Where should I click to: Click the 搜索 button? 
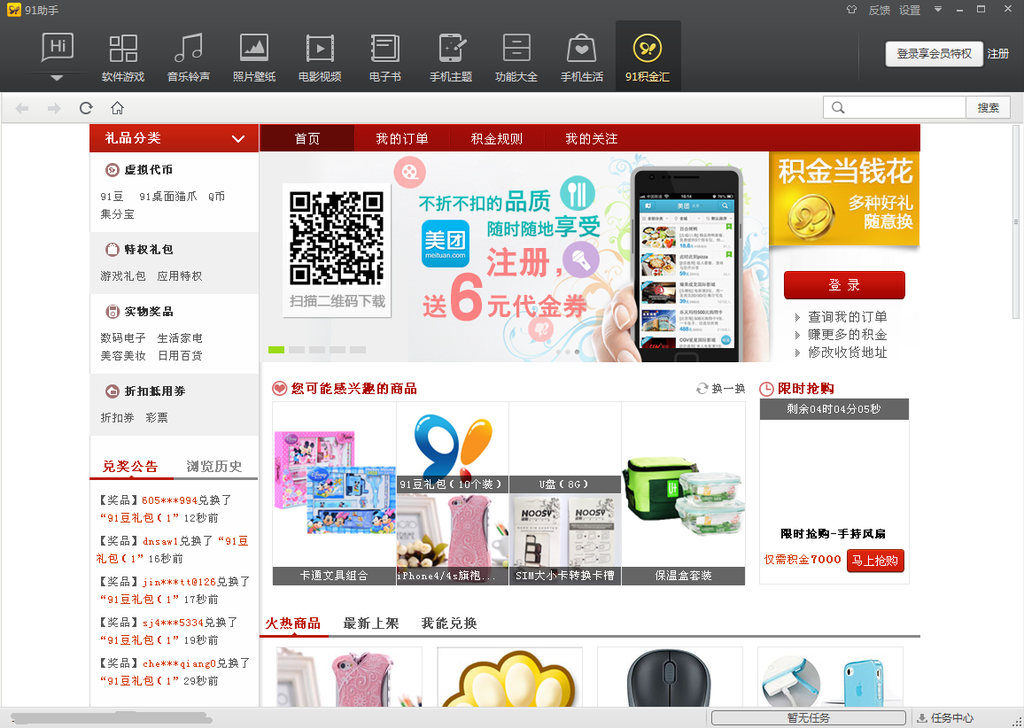988,108
